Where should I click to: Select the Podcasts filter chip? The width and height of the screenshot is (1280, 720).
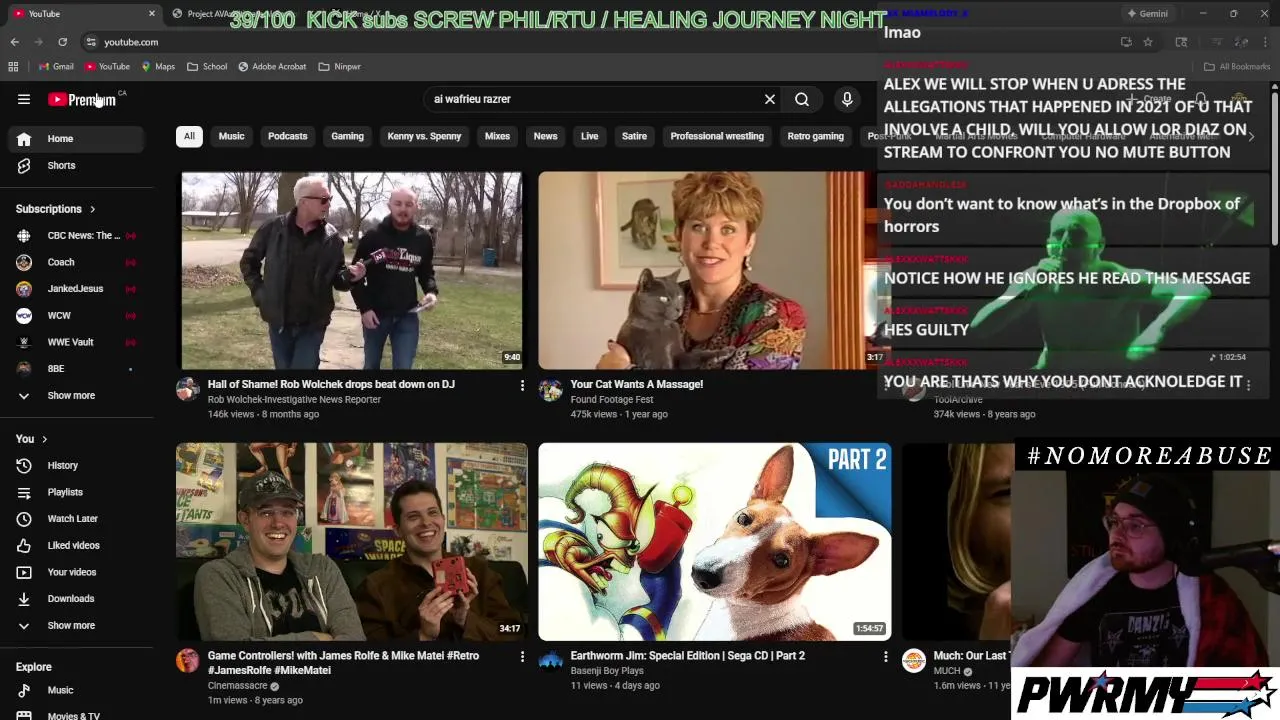pos(287,136)
